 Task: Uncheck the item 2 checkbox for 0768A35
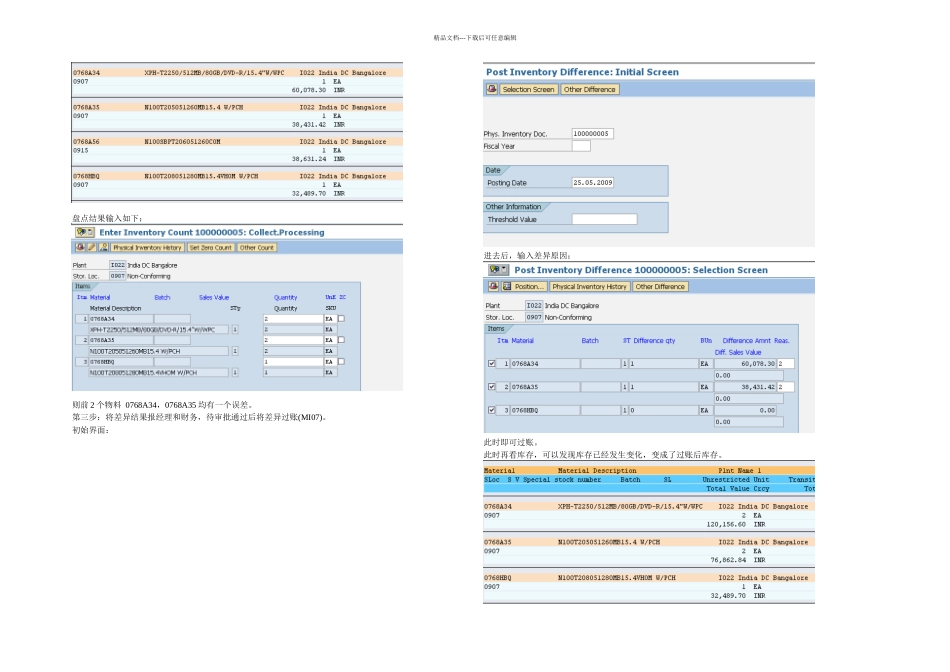tap(491, 386)
